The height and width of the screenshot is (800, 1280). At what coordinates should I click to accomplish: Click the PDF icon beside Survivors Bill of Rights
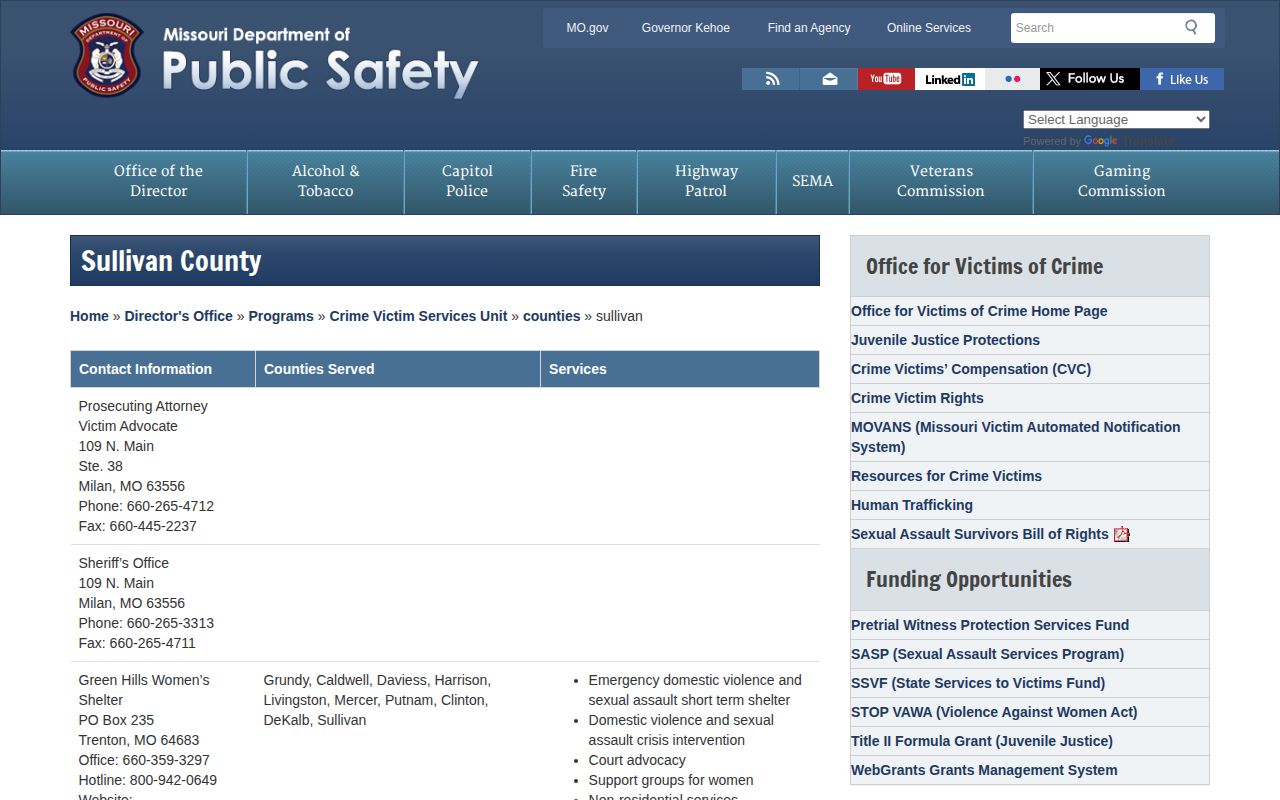(1122, 534)
